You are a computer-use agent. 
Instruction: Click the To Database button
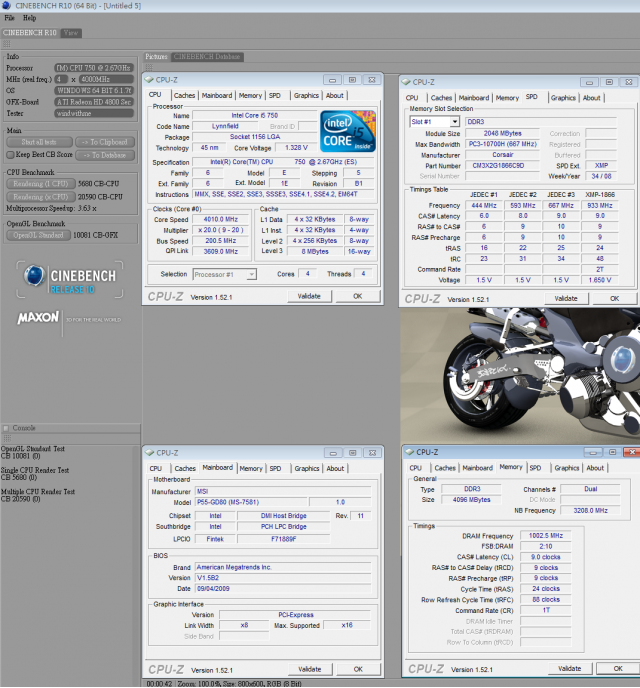pyautogui.click(x=105, y=155)
